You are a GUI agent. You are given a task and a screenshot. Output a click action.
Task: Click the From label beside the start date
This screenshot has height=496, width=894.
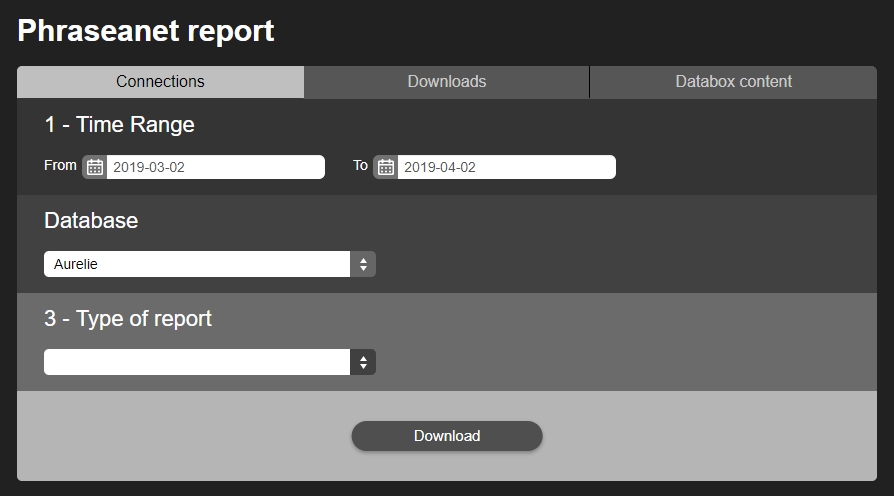[60, 166]
